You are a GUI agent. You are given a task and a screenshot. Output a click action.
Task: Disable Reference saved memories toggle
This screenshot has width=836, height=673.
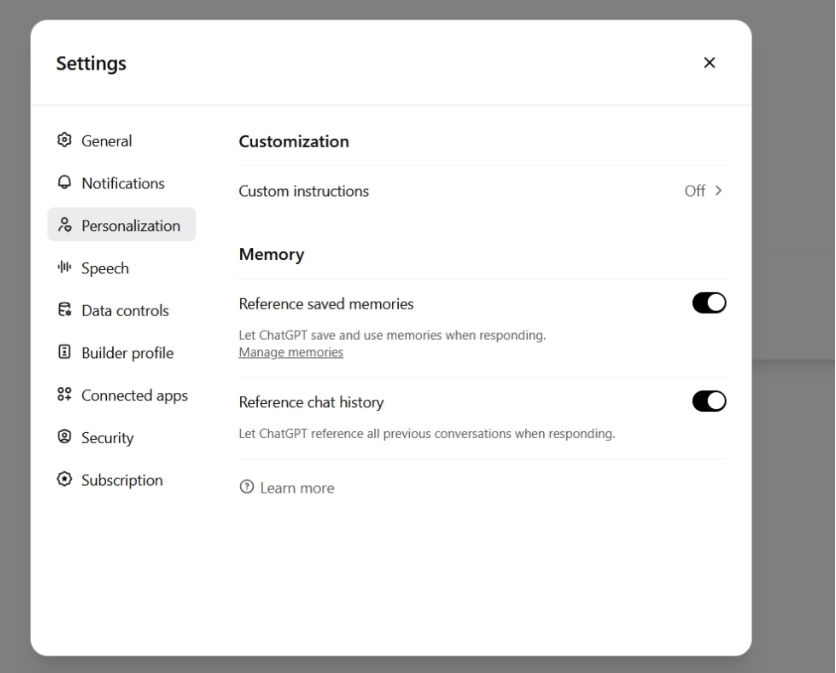[x=709, y=303]
